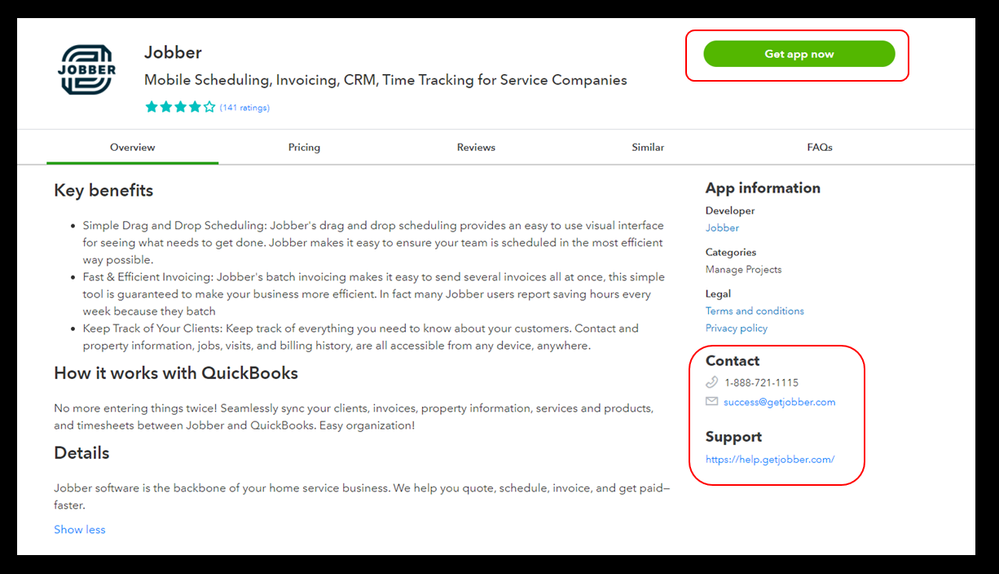Open the 141 ratings link
The width and height of the screenshot is (999, 574).
[245, 107]
